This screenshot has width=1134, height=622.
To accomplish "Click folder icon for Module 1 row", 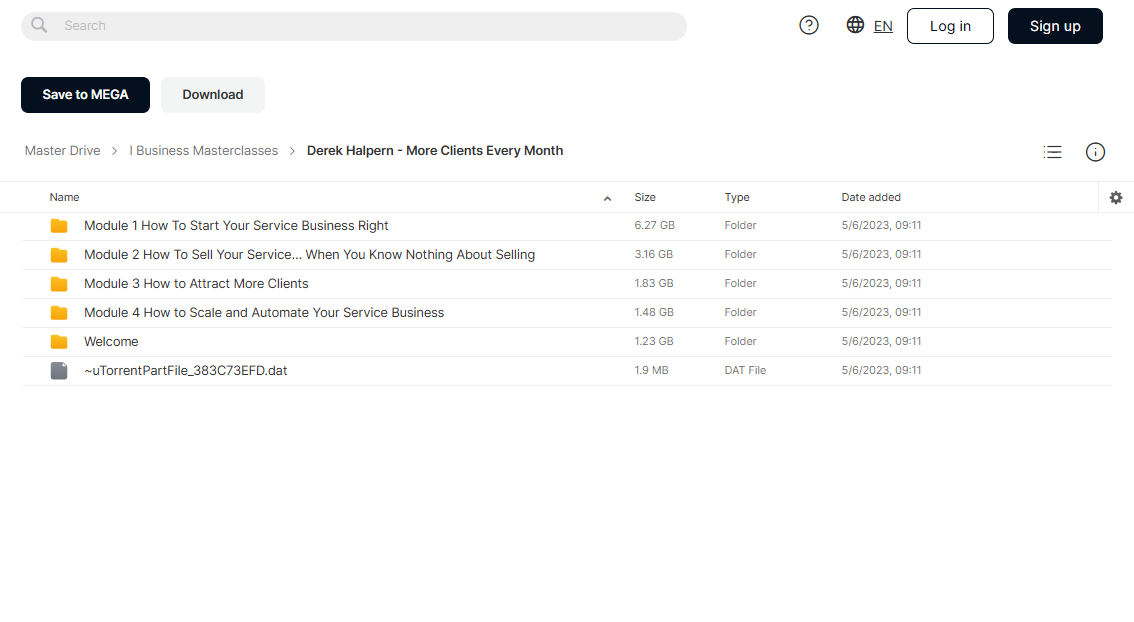I will pos(59,226).
